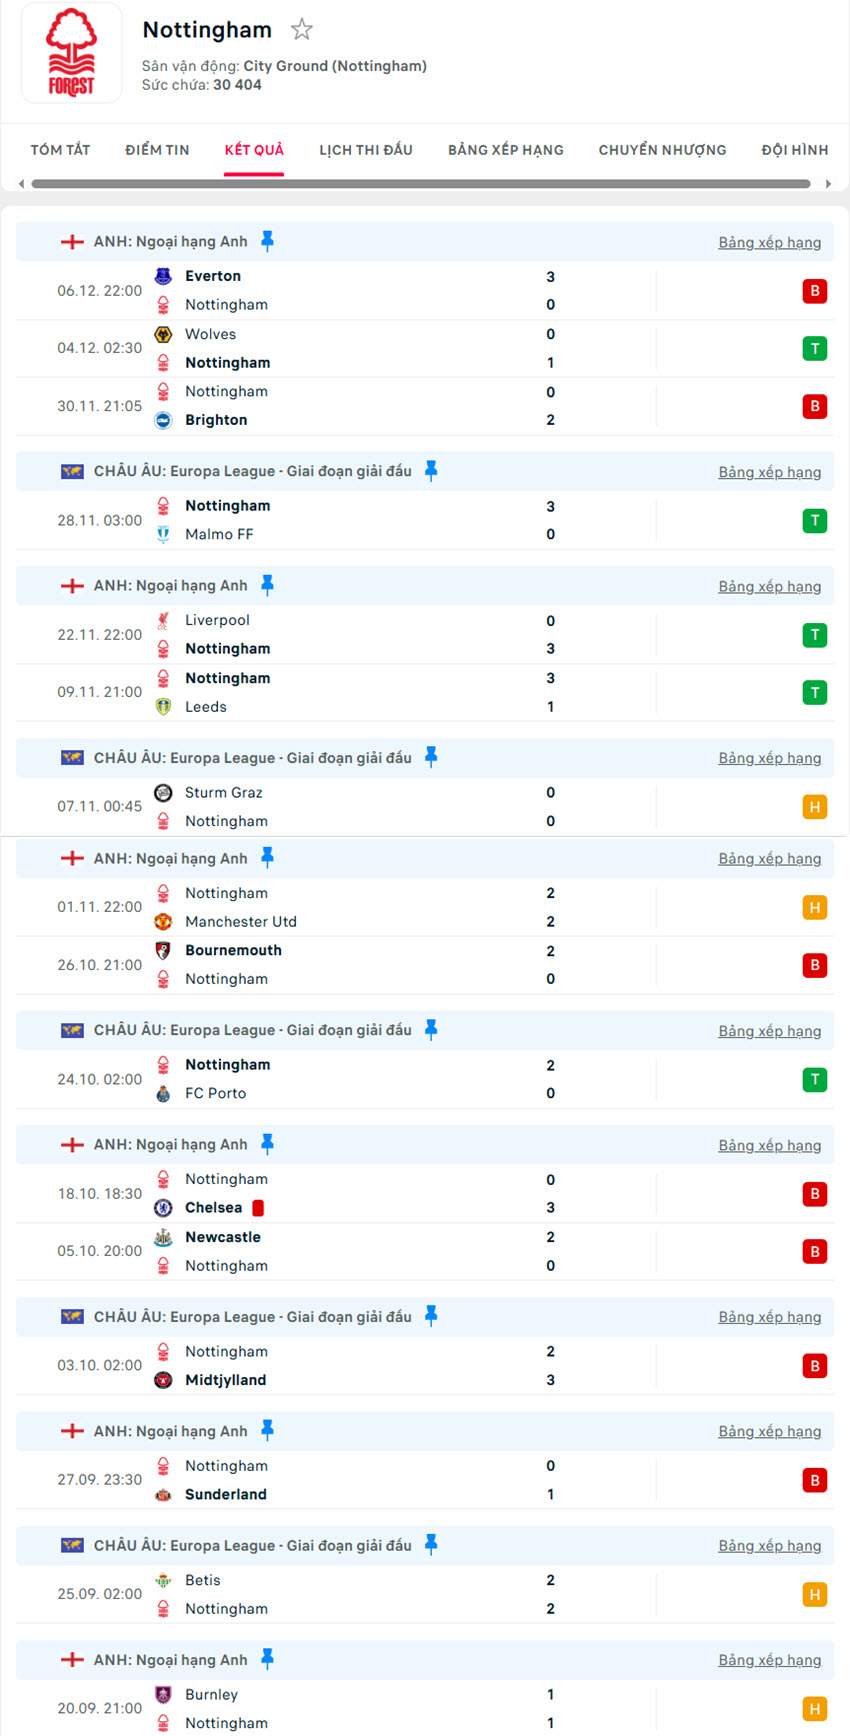
Task: Go to the CHUYỂN NHƯỢNG tab
Action: click(x=662, y=150)
